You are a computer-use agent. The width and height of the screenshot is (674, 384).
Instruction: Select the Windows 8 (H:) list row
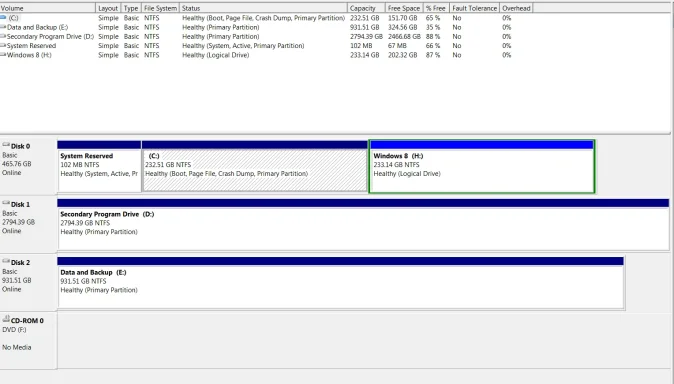click(x=267, y=55)
